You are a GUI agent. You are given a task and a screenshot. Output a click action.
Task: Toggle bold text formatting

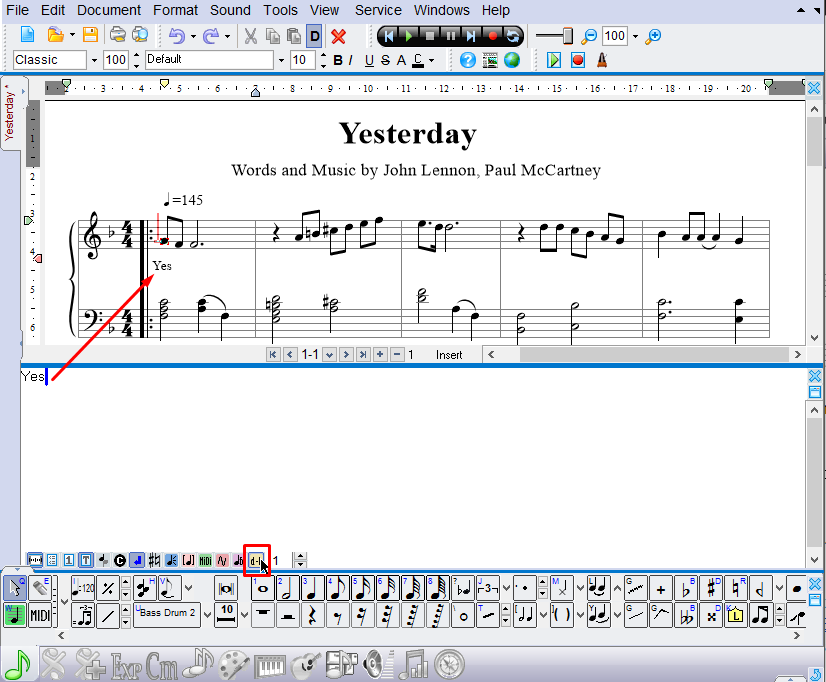338,60
